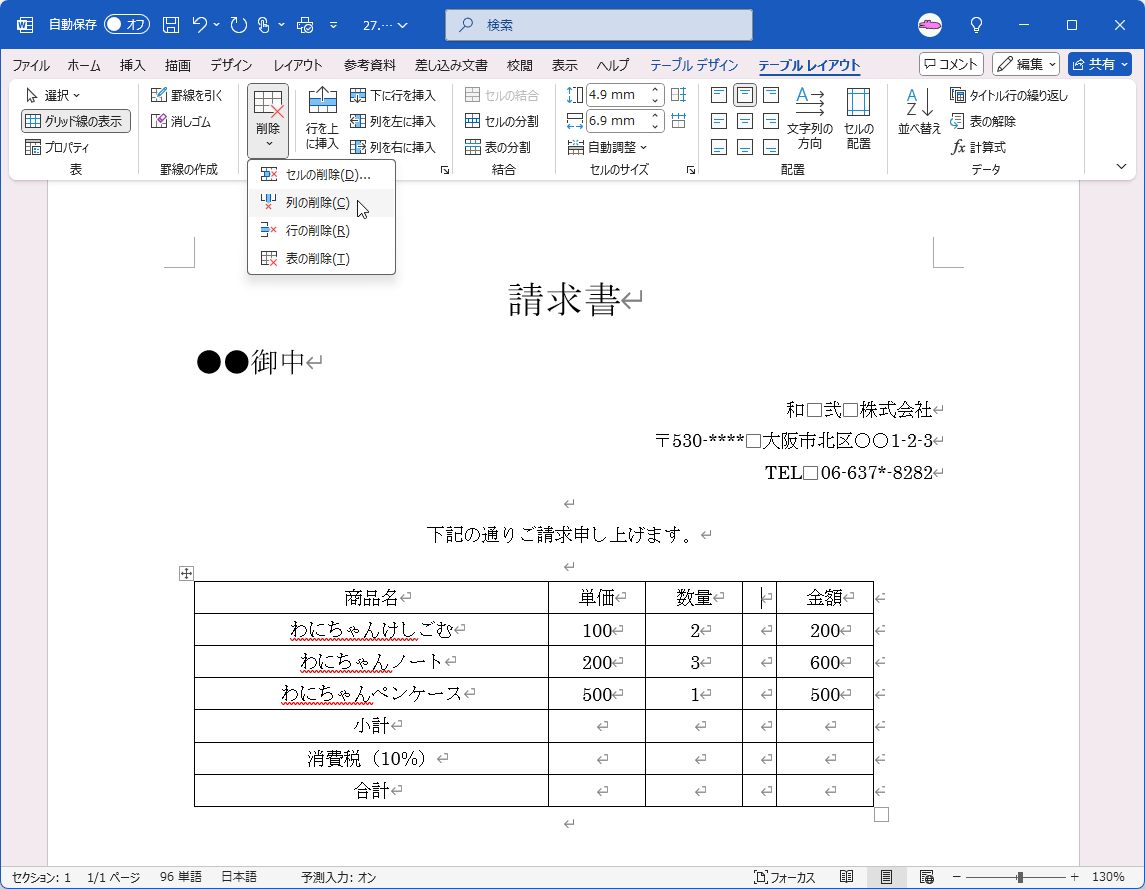The image size is (1145, 889).
Task: Select align top left cell option
Action: (x=719, y=95)
